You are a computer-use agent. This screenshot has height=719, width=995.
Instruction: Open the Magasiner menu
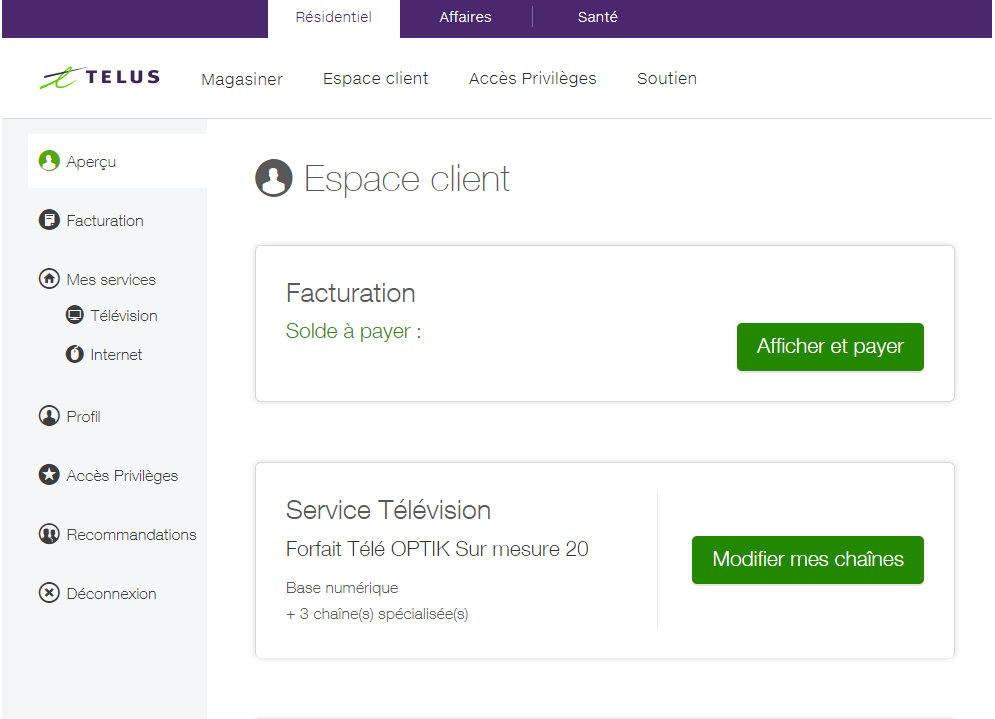click(242, 79)
